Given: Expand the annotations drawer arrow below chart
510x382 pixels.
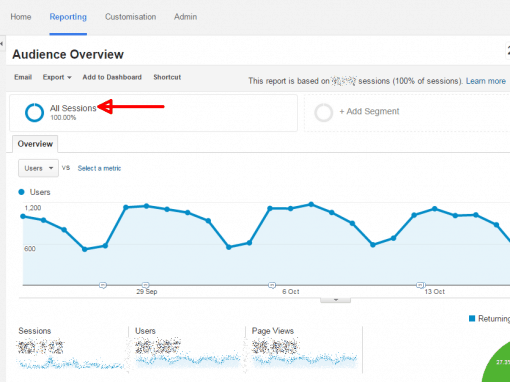Looking at the screenshot, I should (x=336, y=300).
